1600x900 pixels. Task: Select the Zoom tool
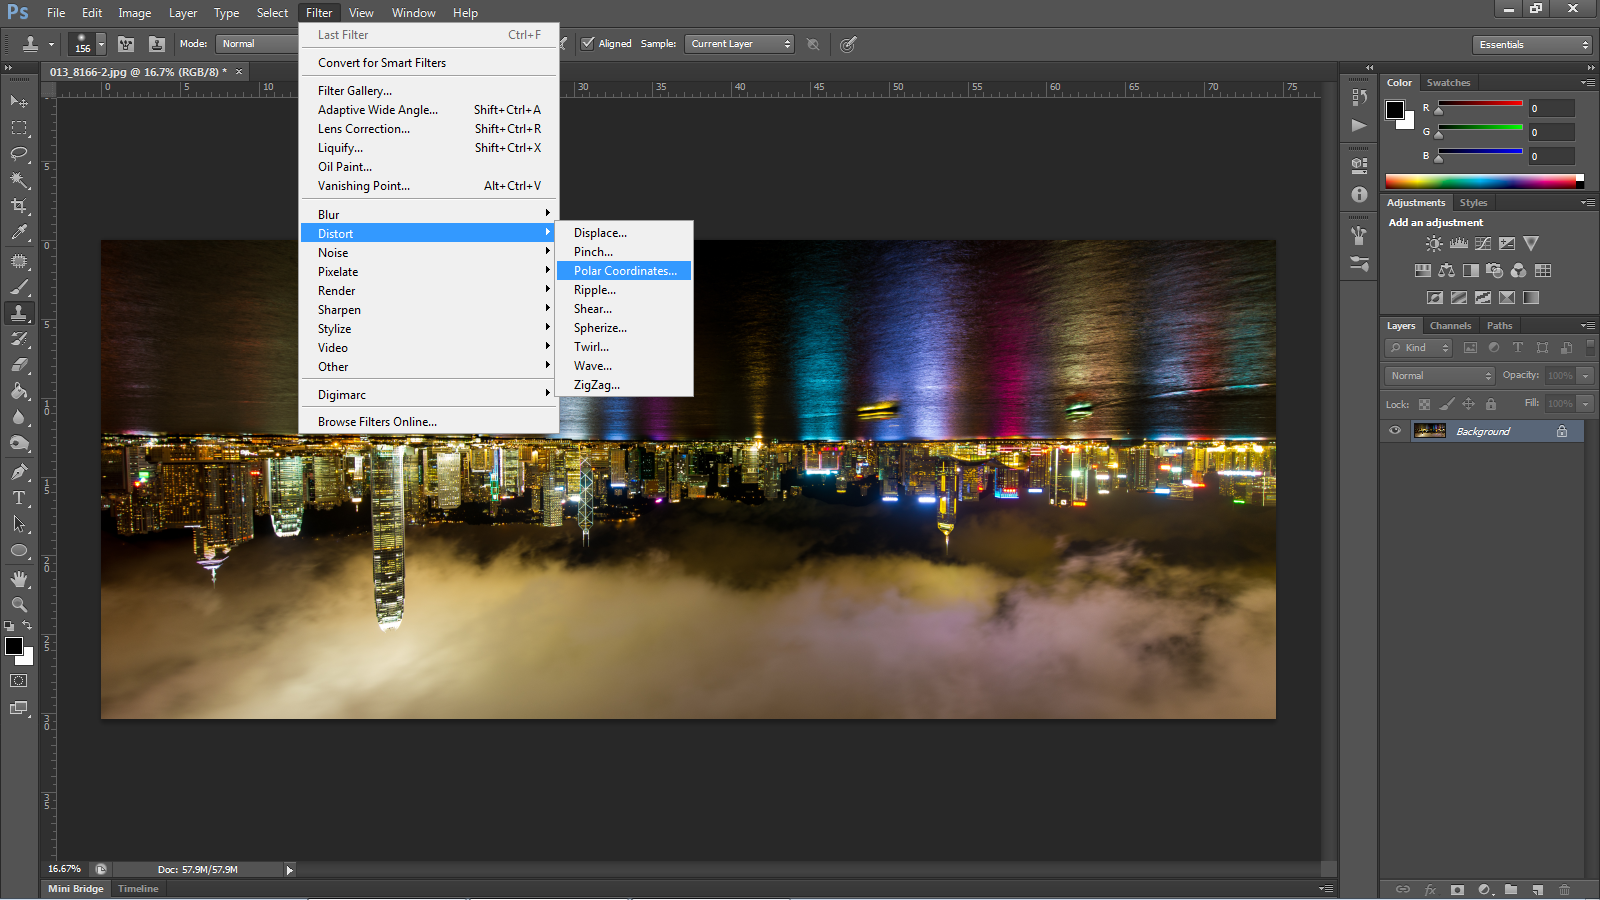(x=19, y=605)
